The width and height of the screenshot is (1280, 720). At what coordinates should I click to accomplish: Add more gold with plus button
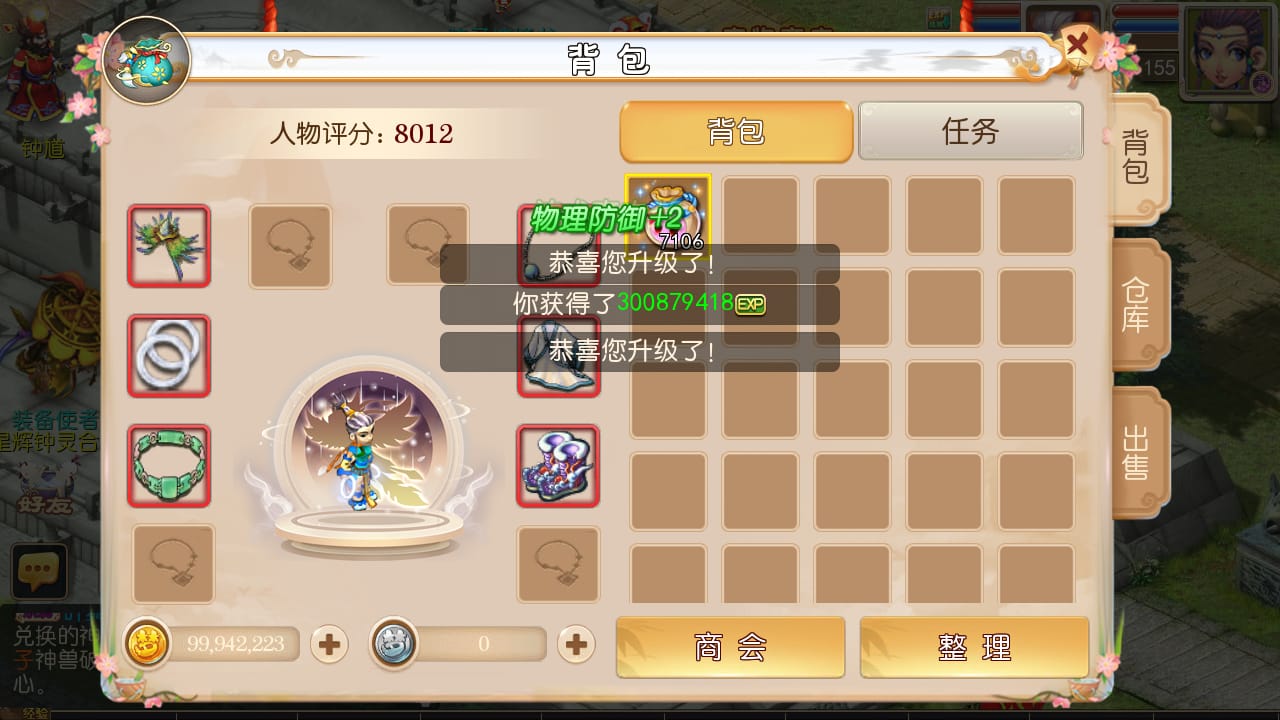[329, 645]
